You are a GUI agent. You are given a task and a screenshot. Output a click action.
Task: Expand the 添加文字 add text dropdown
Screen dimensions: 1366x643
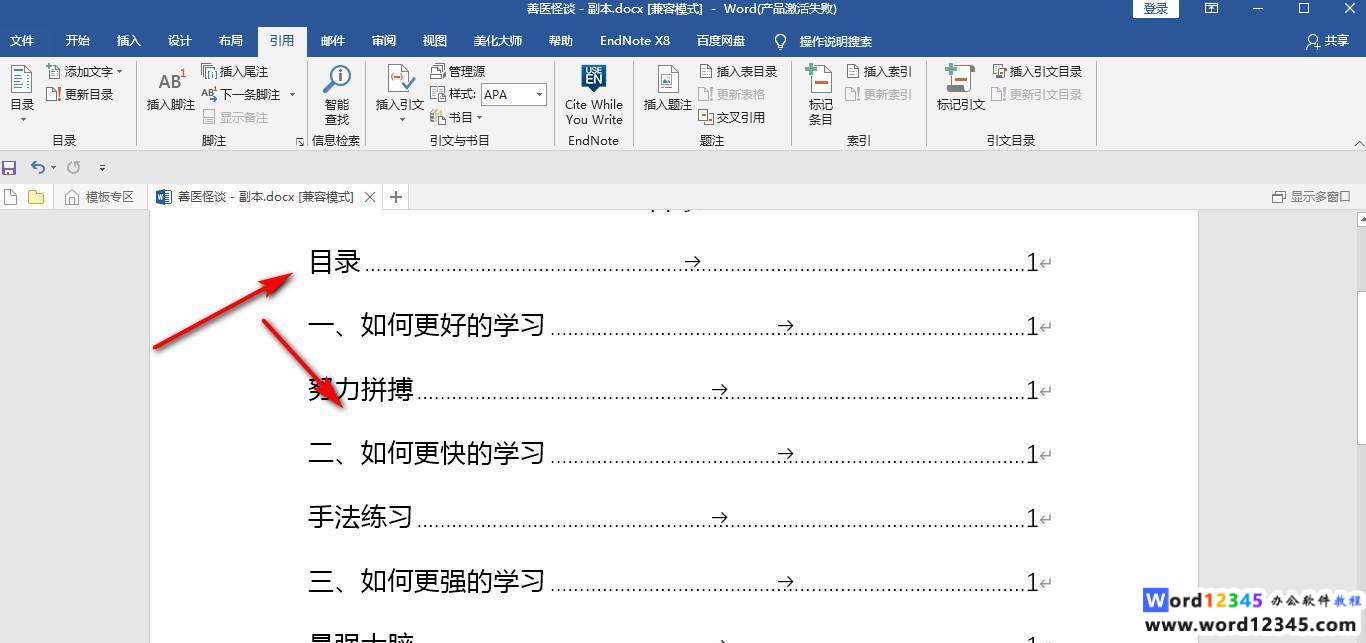[119, 71]
